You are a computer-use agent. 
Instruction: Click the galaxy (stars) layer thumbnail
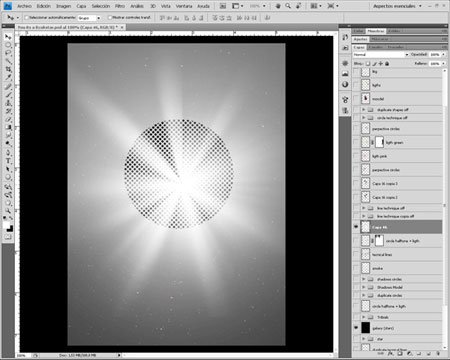coord(366,328)
